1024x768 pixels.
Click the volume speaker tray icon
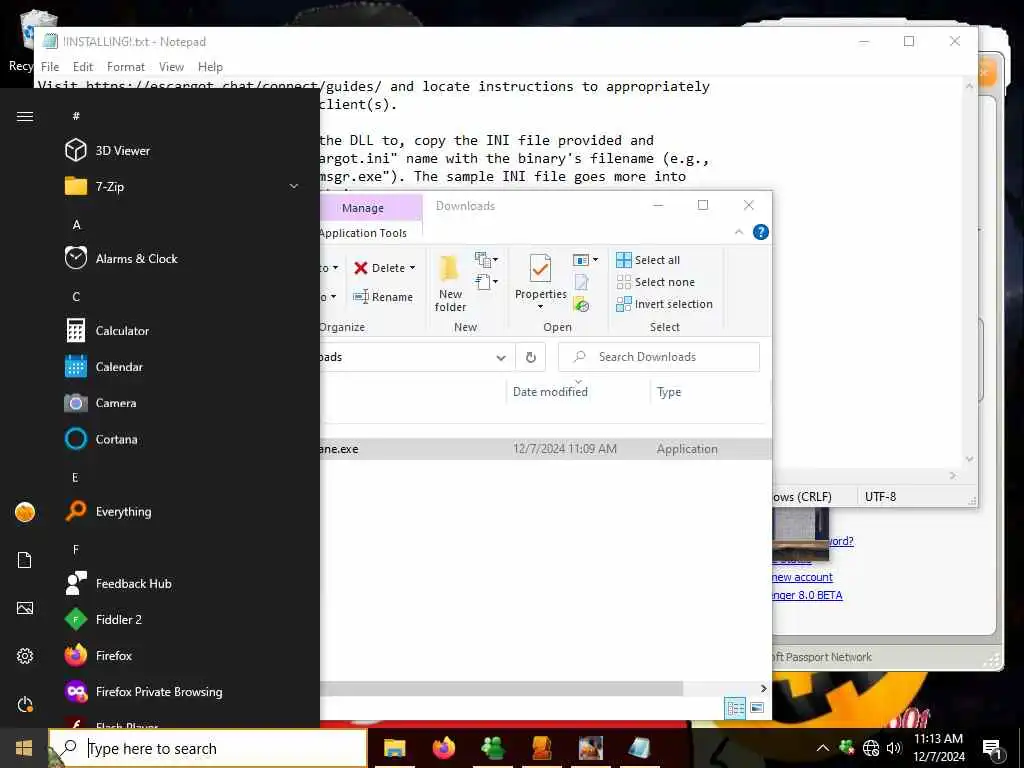(894, 748)
